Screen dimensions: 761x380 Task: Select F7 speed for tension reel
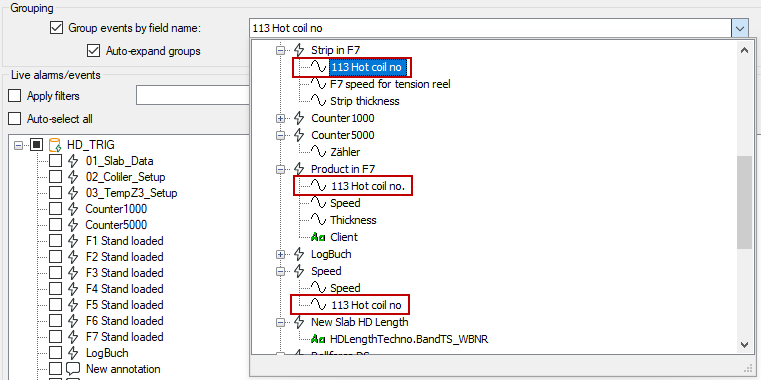(x=390, y=84)
